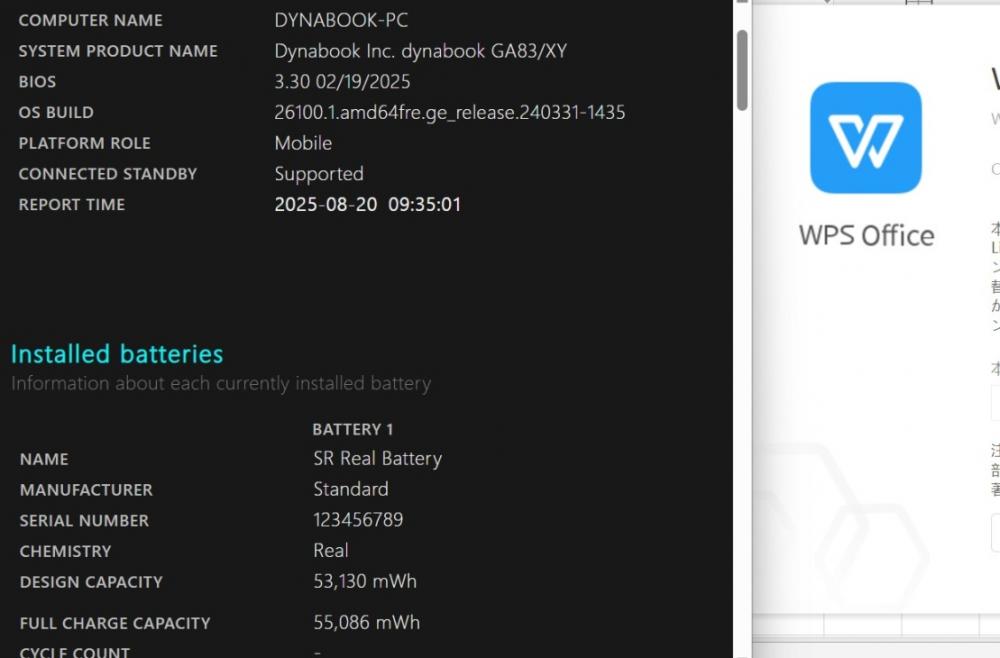The width and height of the screenshot is (1000, 658).
Task: Select the manufacturer value 'Standard'
Action: point(351,489)
